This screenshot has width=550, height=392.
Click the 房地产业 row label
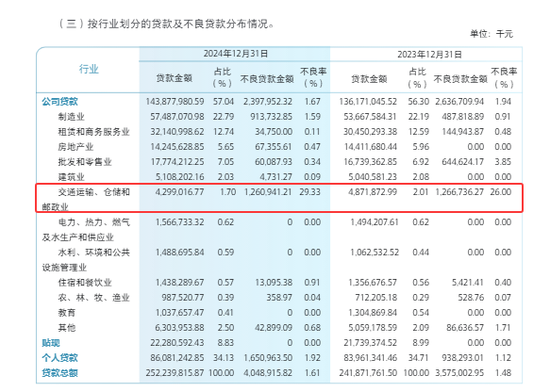[x=75, y=147]
